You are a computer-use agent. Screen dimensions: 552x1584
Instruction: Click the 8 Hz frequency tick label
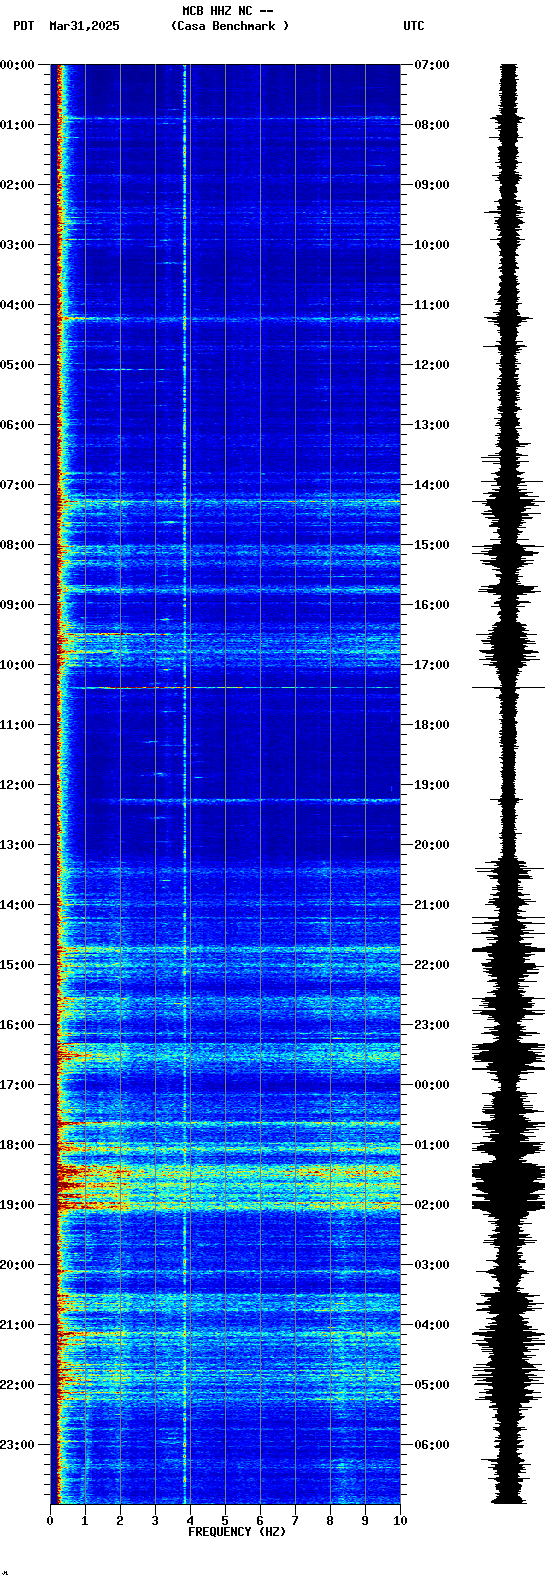coord(330,1521)
